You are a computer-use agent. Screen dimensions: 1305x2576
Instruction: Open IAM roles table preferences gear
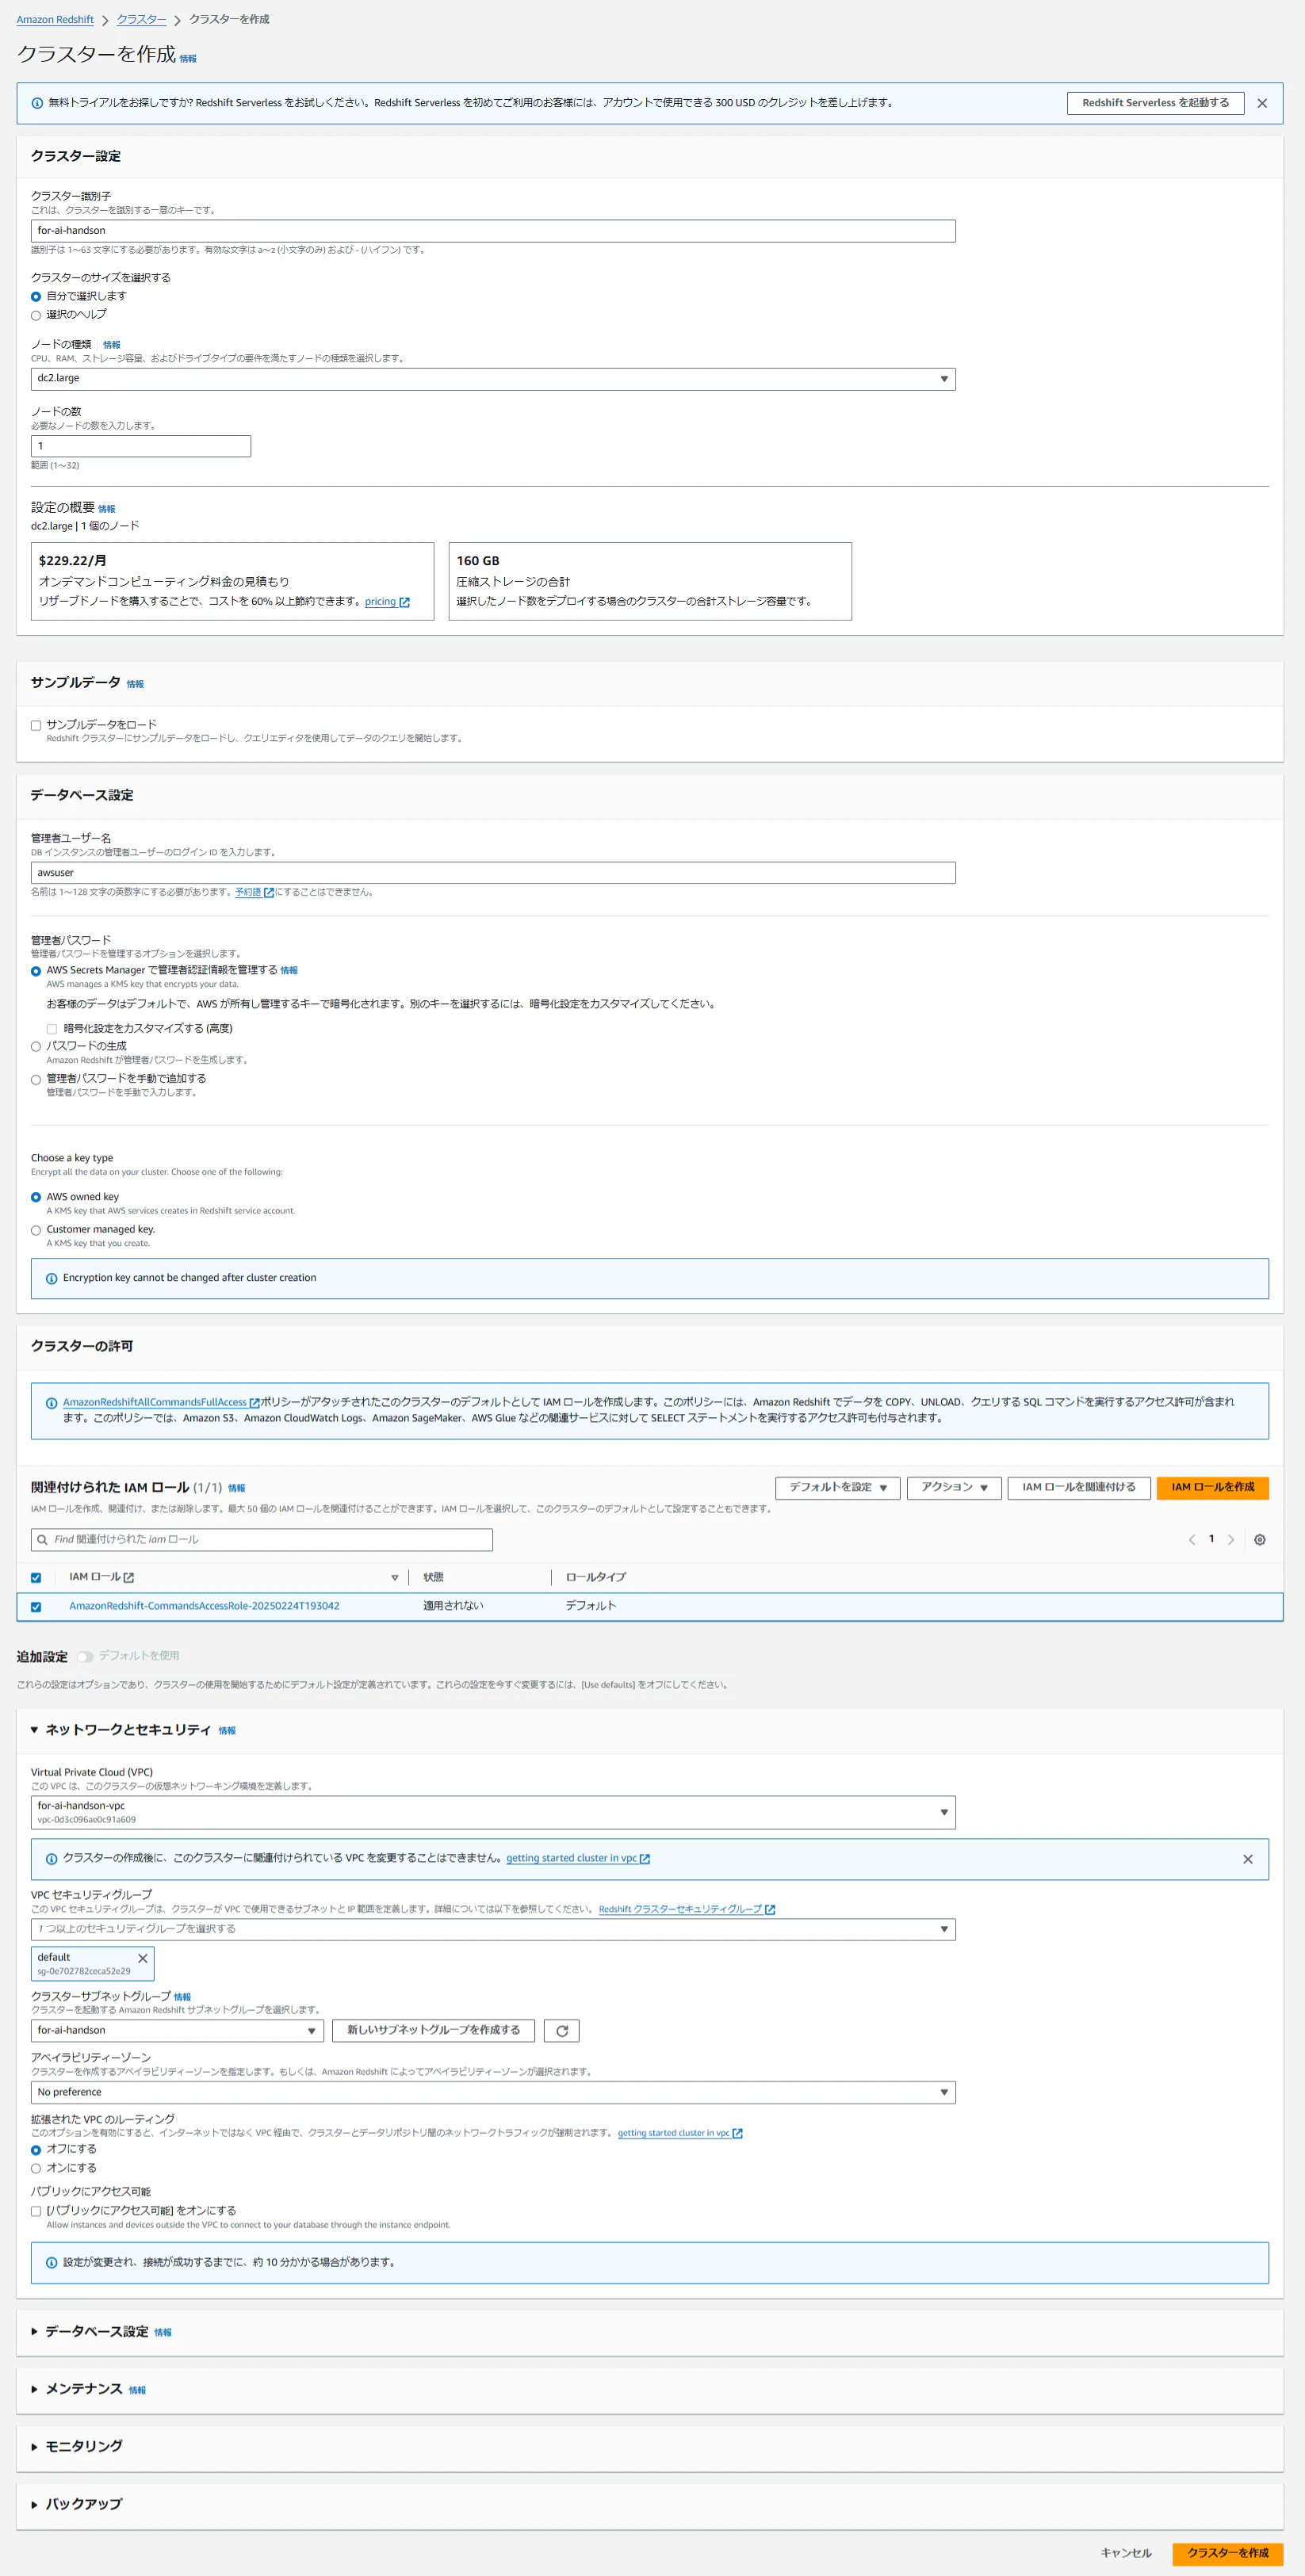(x=1260, y=1540)
